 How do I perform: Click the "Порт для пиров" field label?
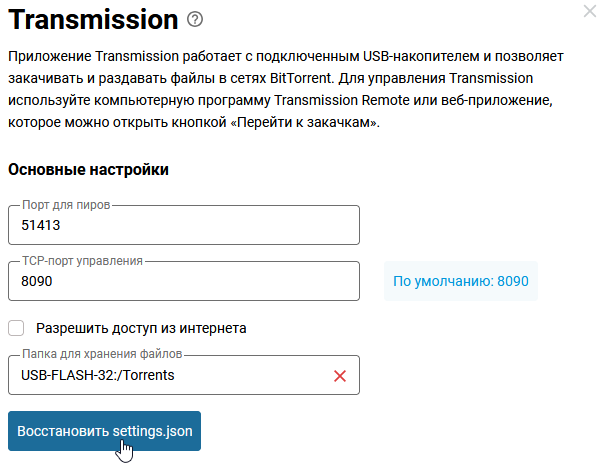click(65, 205)
